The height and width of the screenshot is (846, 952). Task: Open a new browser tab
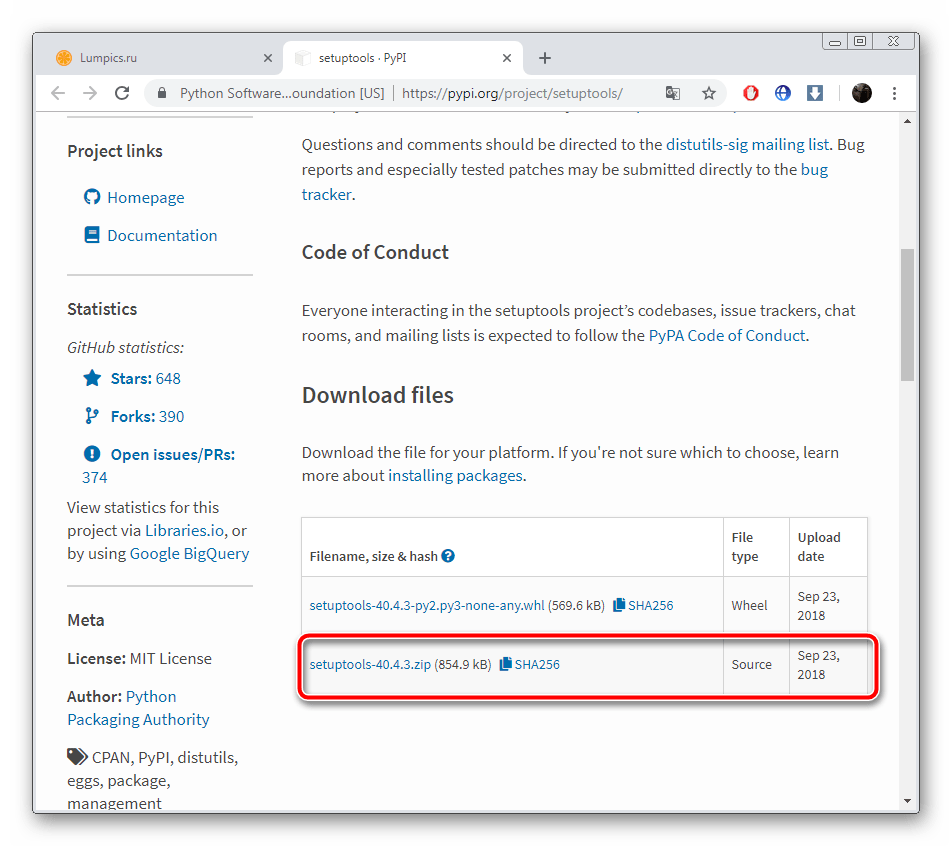coord(545,58)
